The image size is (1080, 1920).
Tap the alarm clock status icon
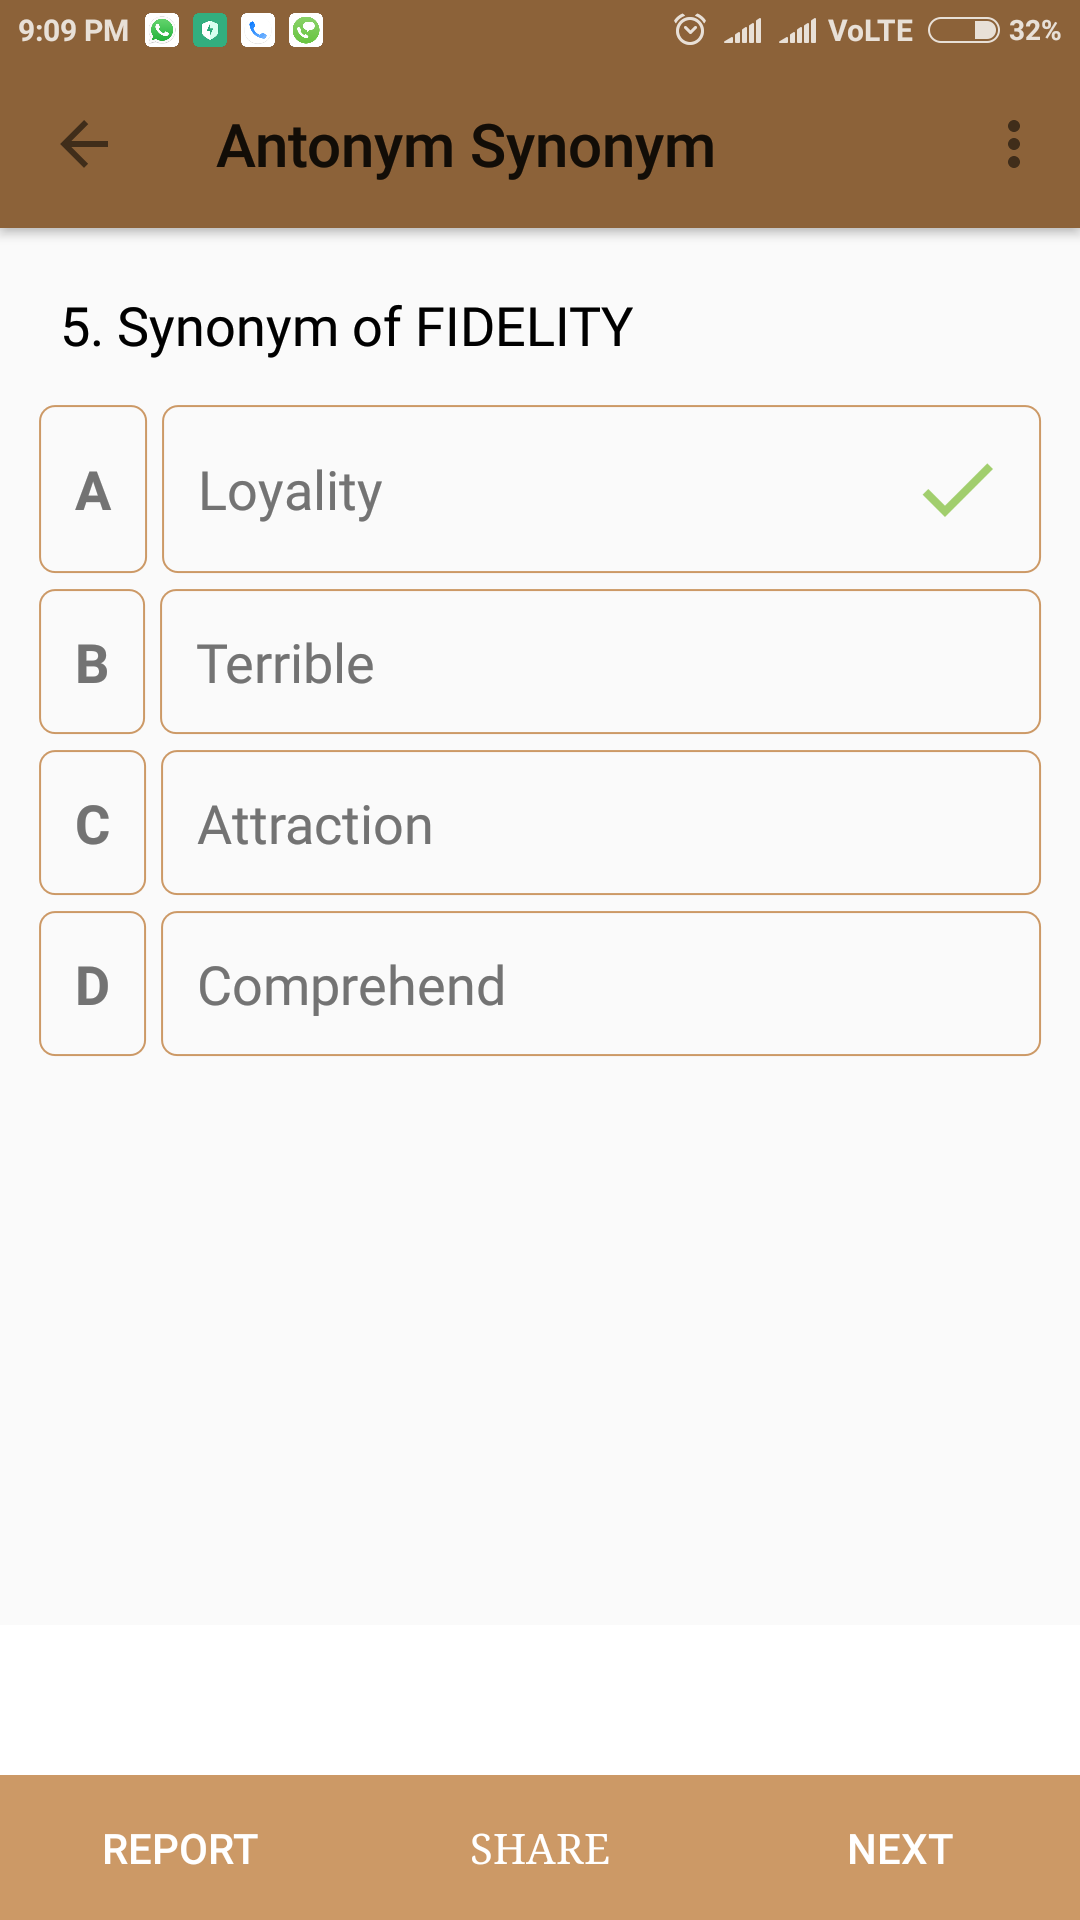coord(690,30)
